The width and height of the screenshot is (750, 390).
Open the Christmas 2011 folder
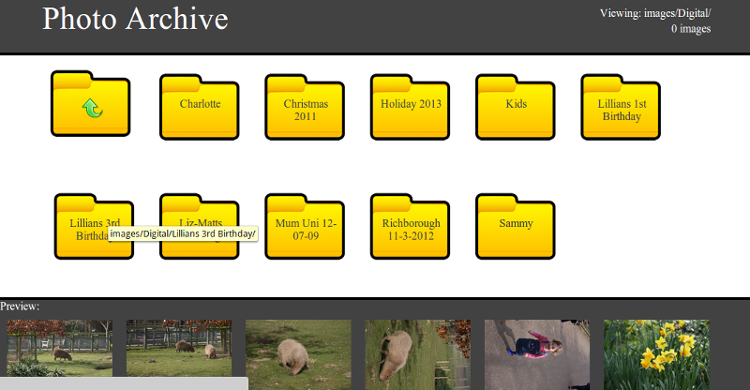pyautogui.click(x=305, y=107)
